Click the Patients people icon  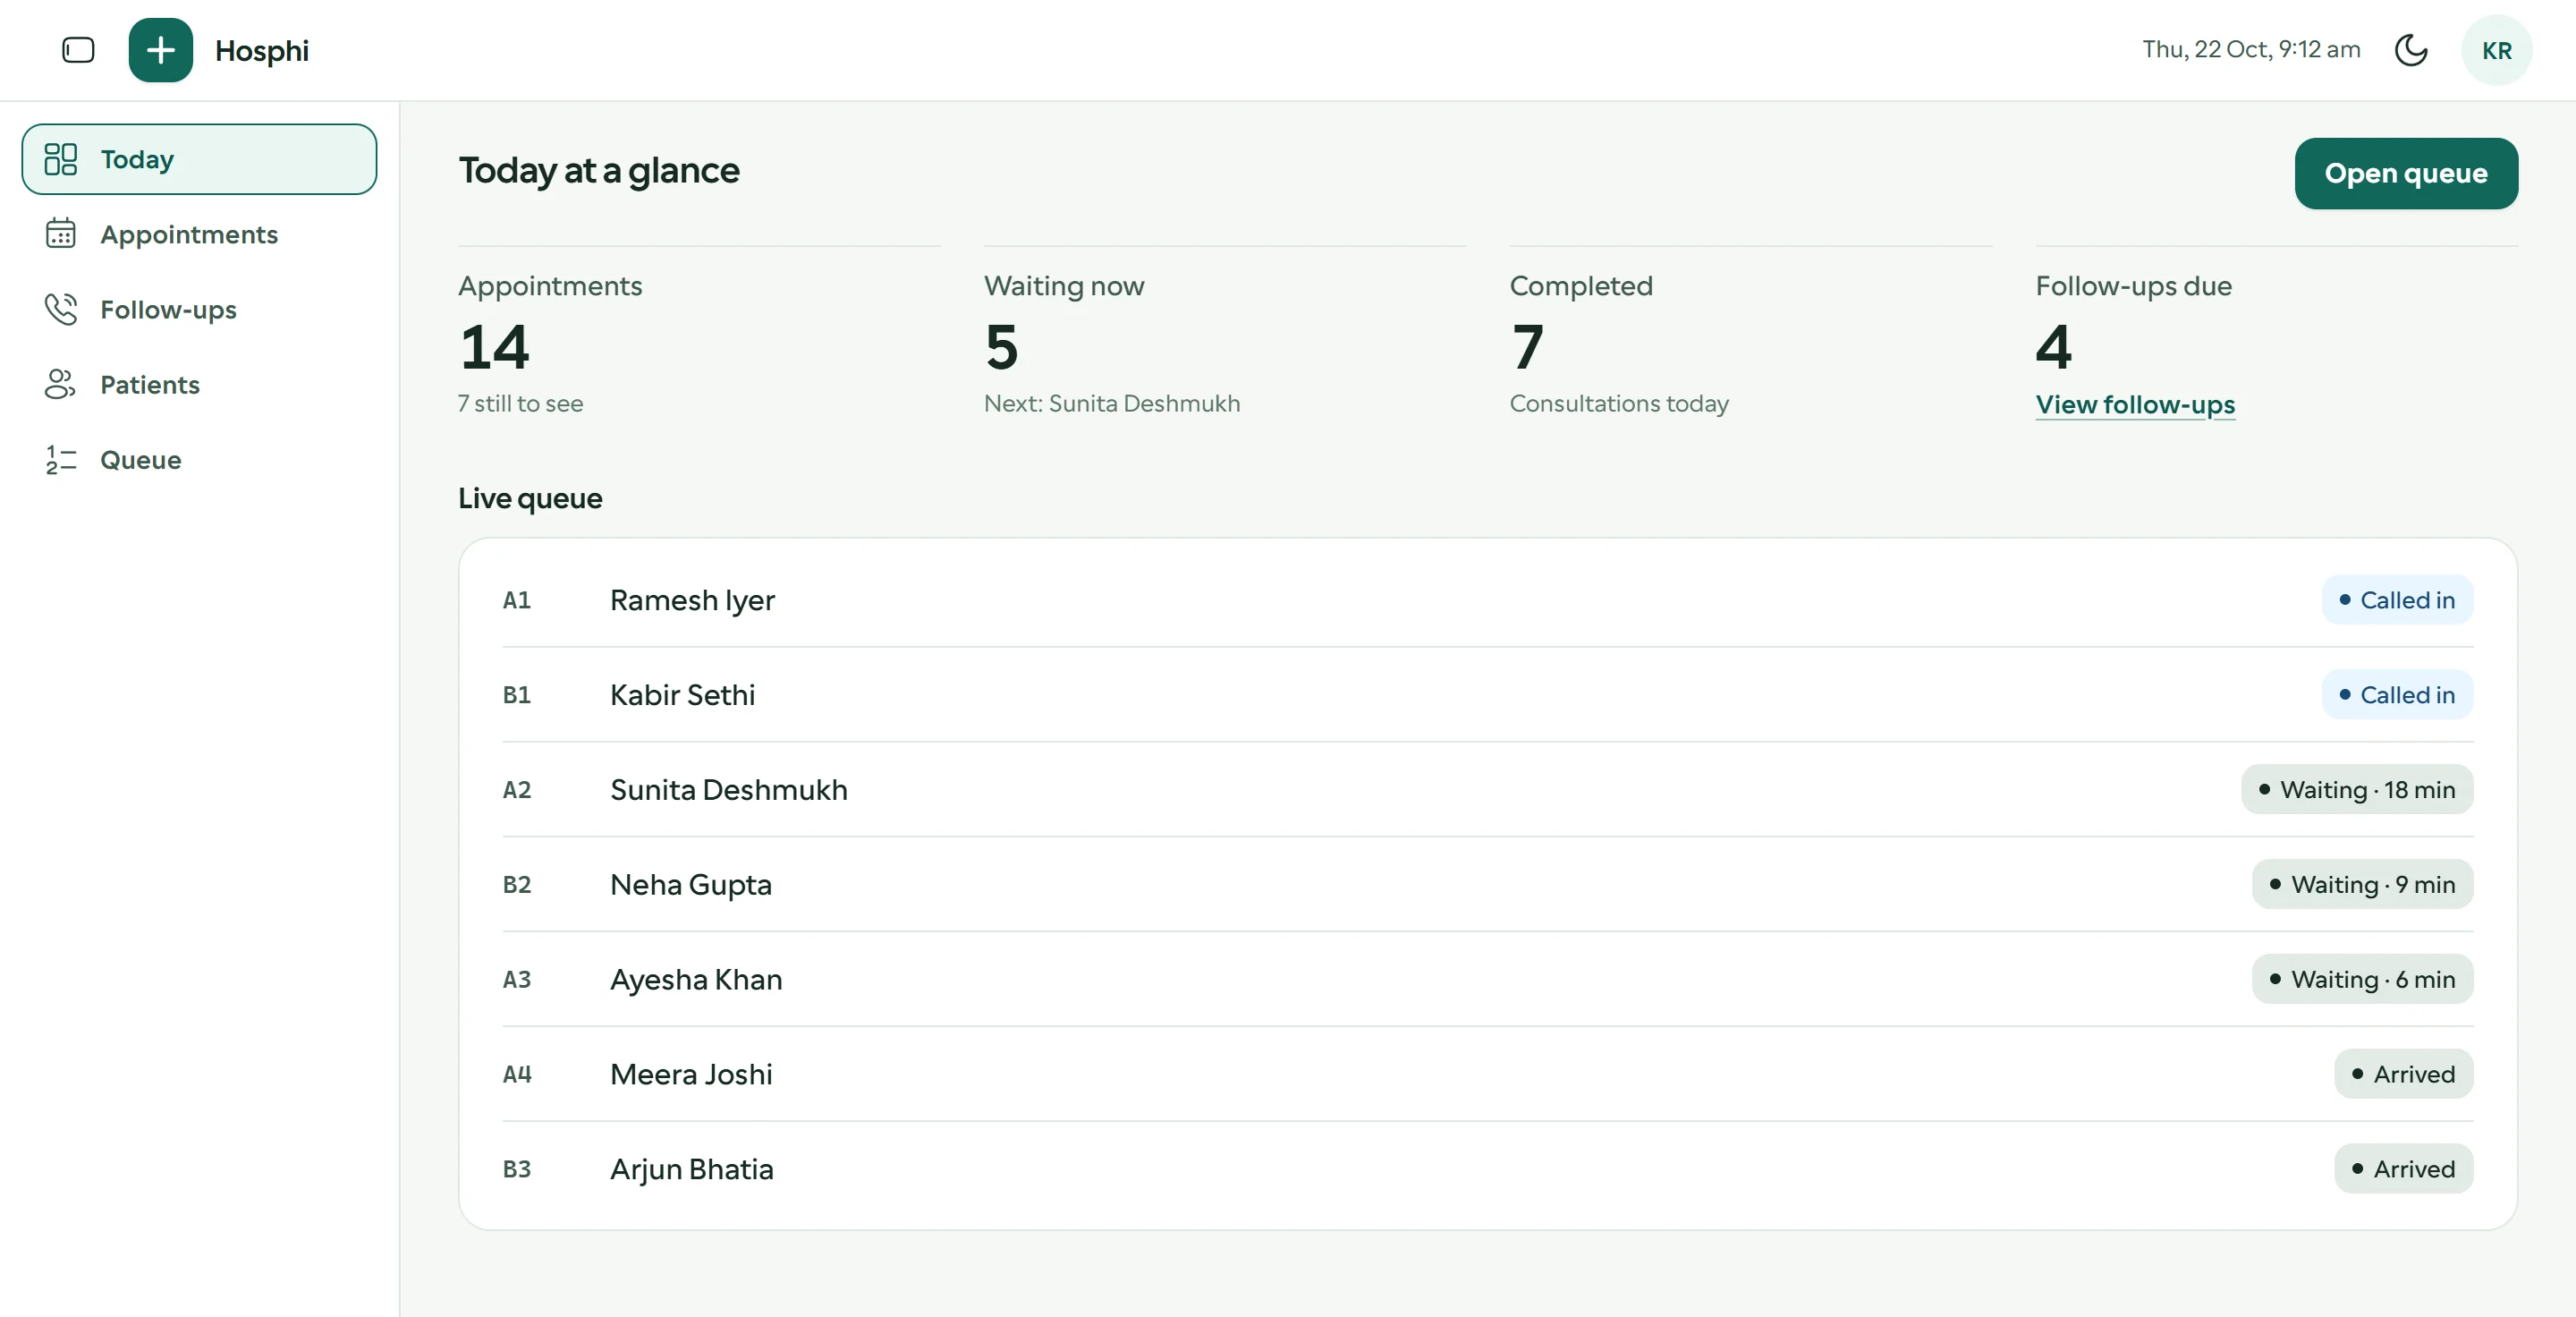61,384
